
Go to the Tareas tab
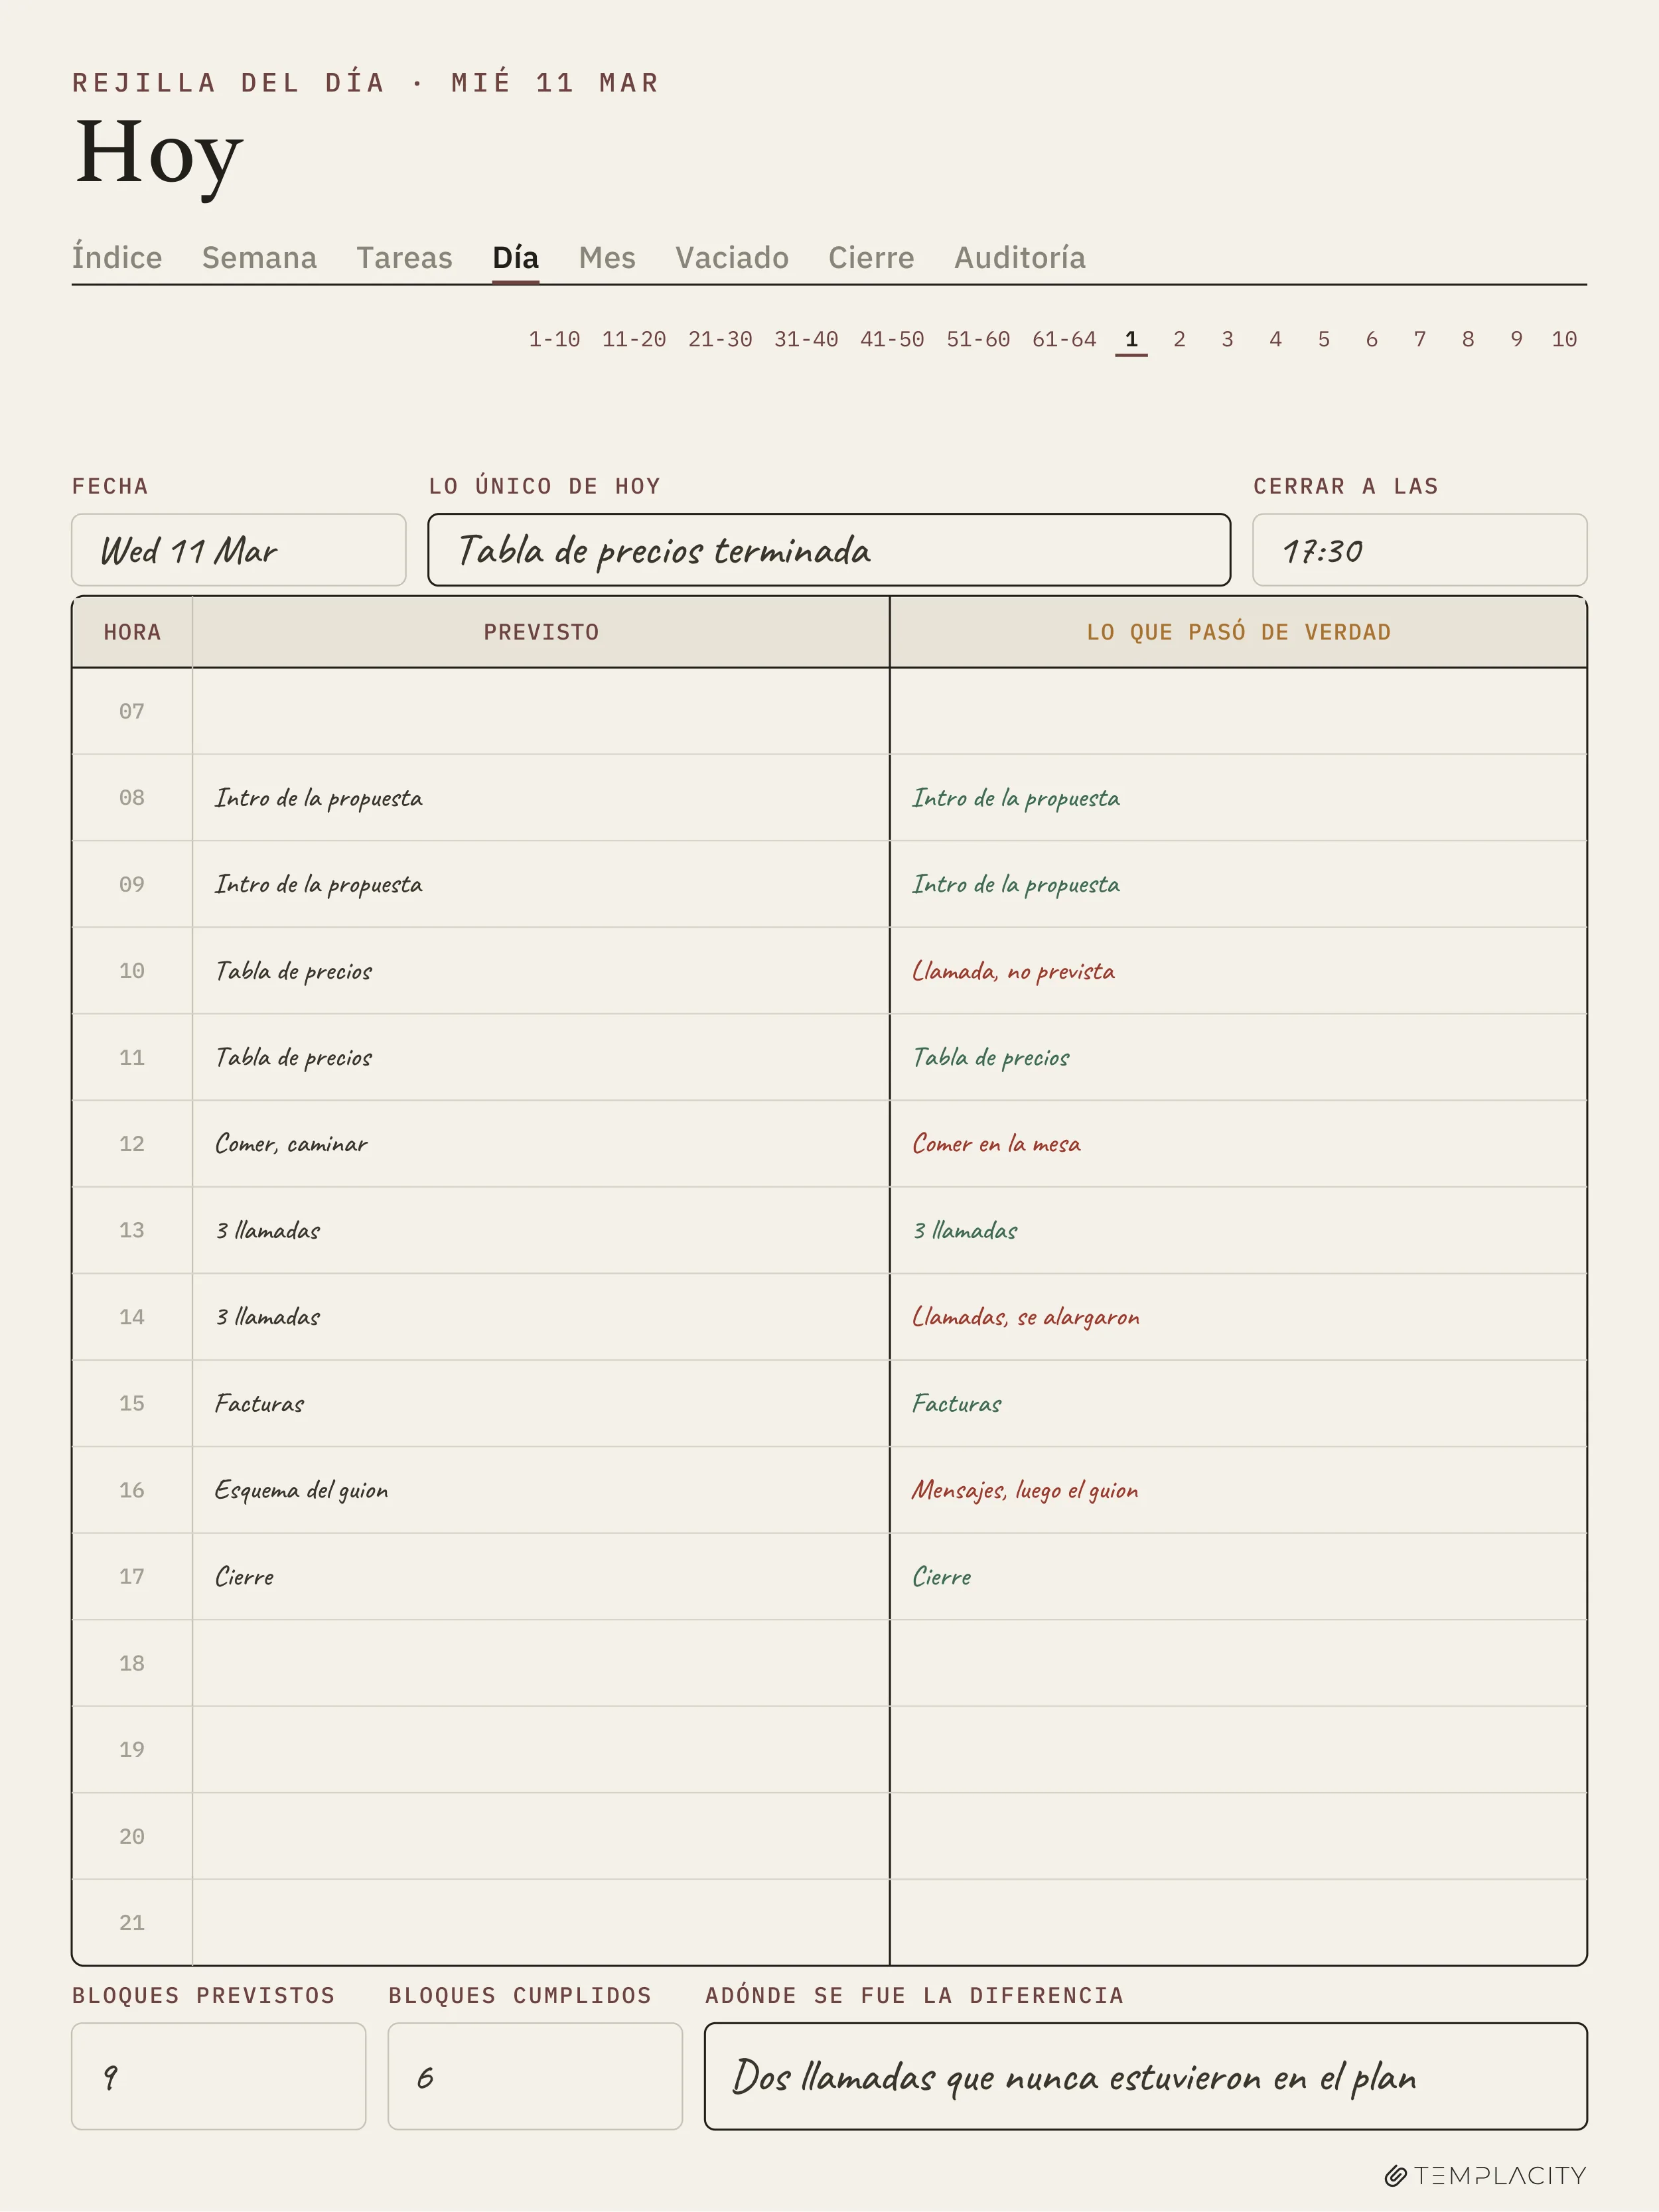point(404,258)
